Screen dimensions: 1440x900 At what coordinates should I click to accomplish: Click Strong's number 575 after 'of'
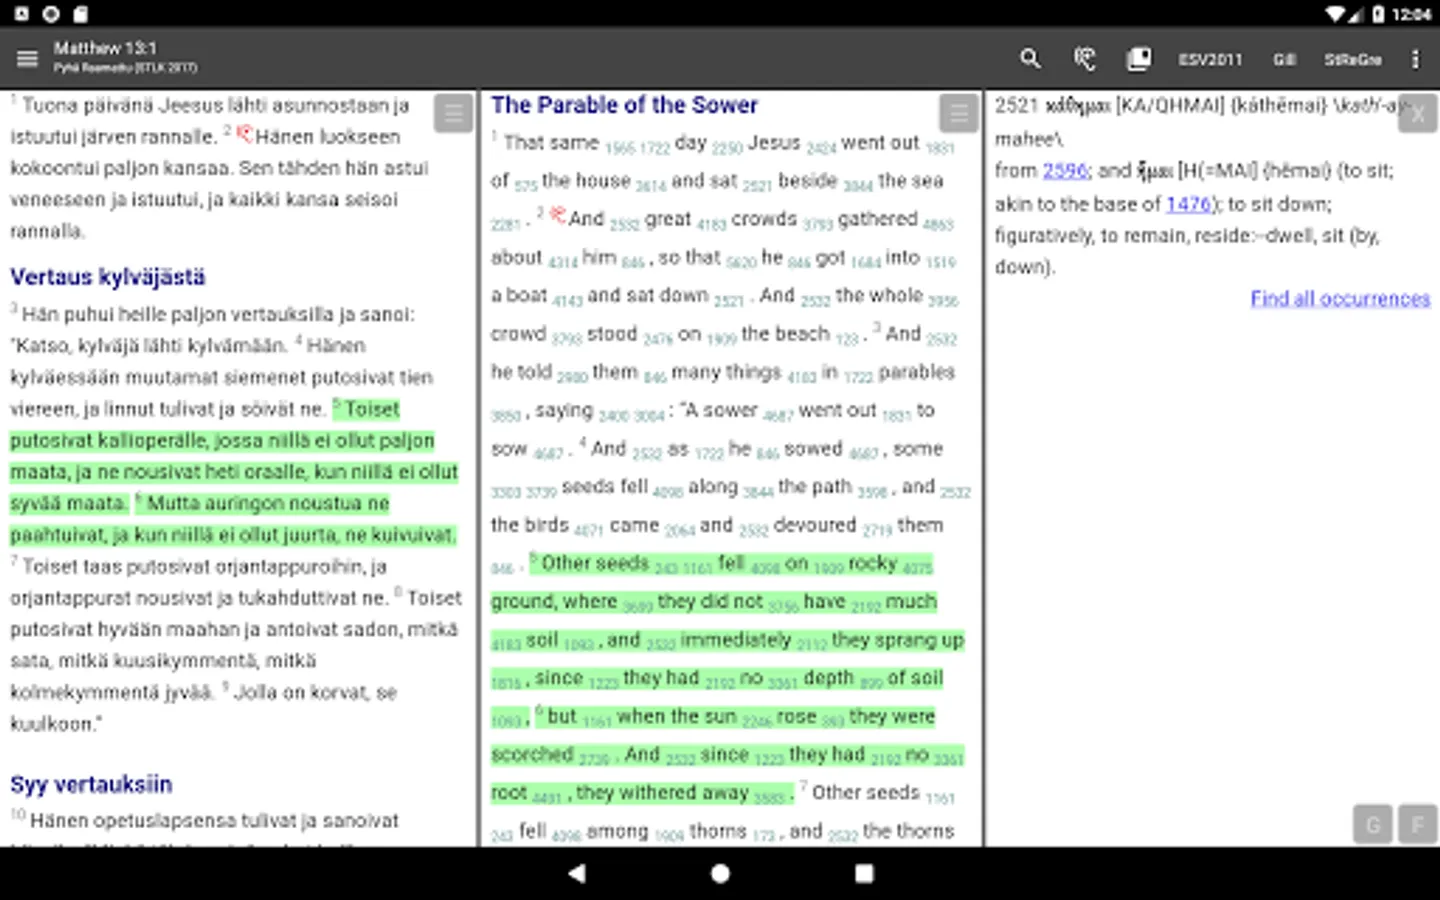(x=526, y=186)
